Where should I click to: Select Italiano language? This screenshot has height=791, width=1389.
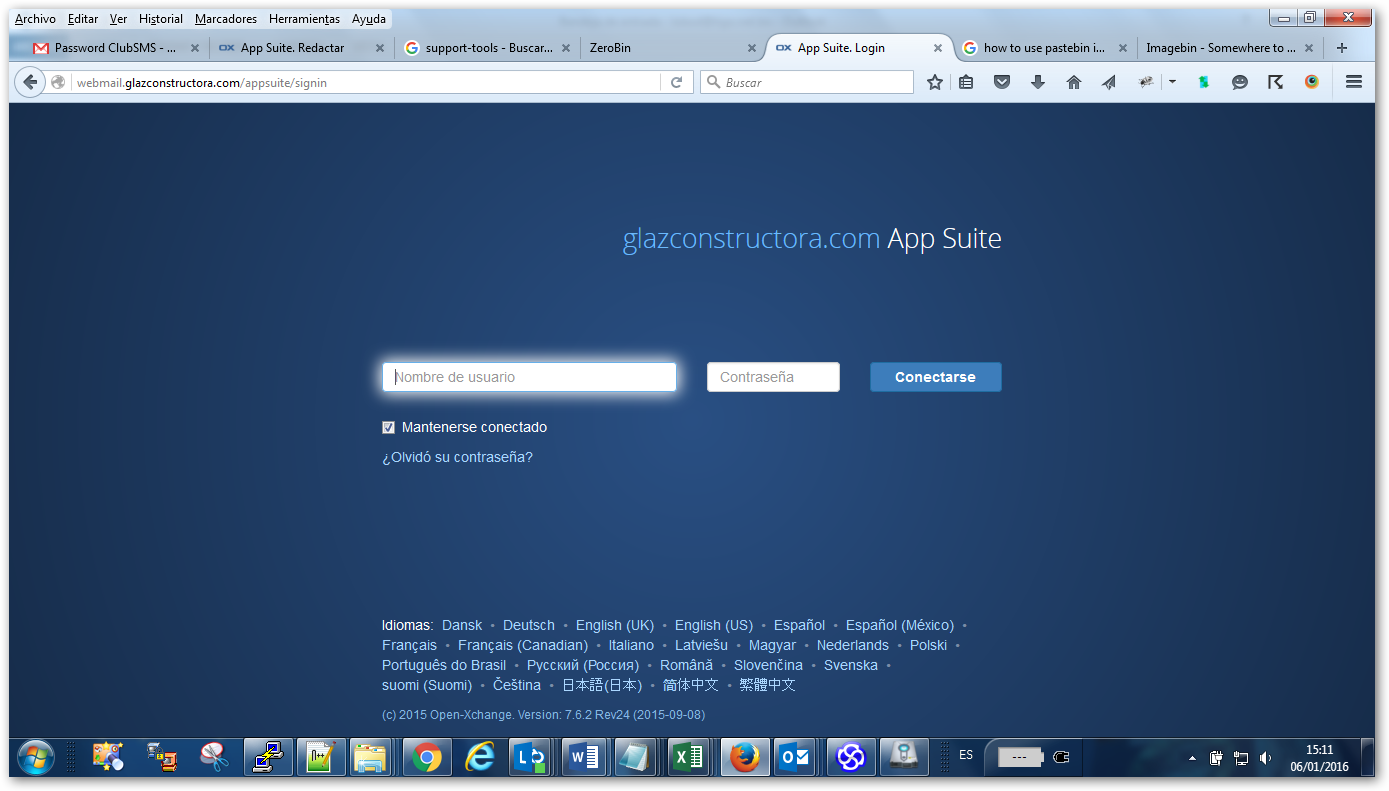[631, 645]
